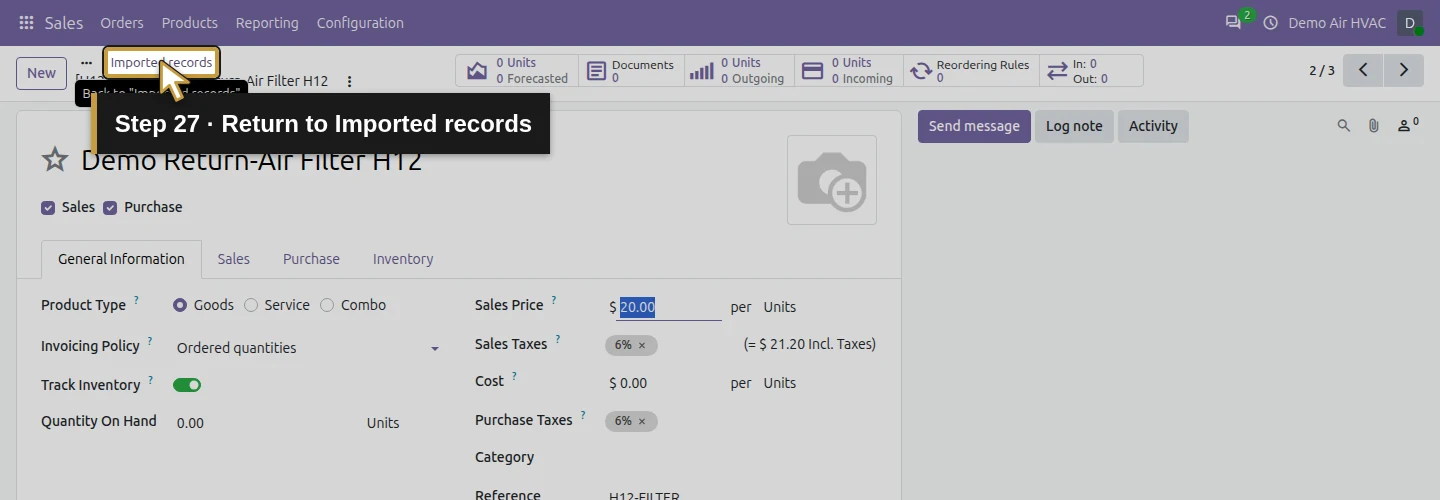Show help for Cost field

[514, 377]
